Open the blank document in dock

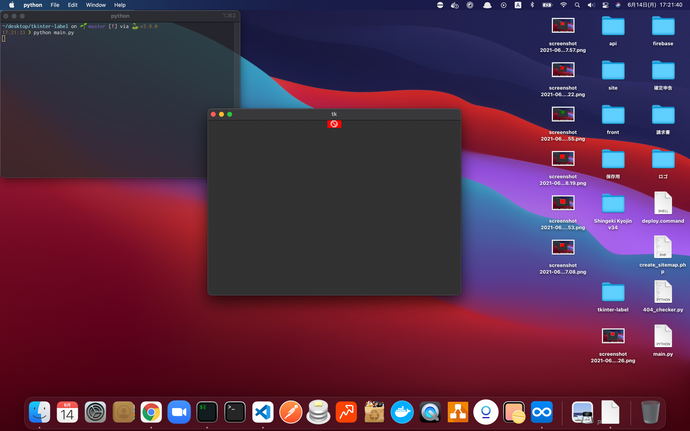[x=610, y=413]
